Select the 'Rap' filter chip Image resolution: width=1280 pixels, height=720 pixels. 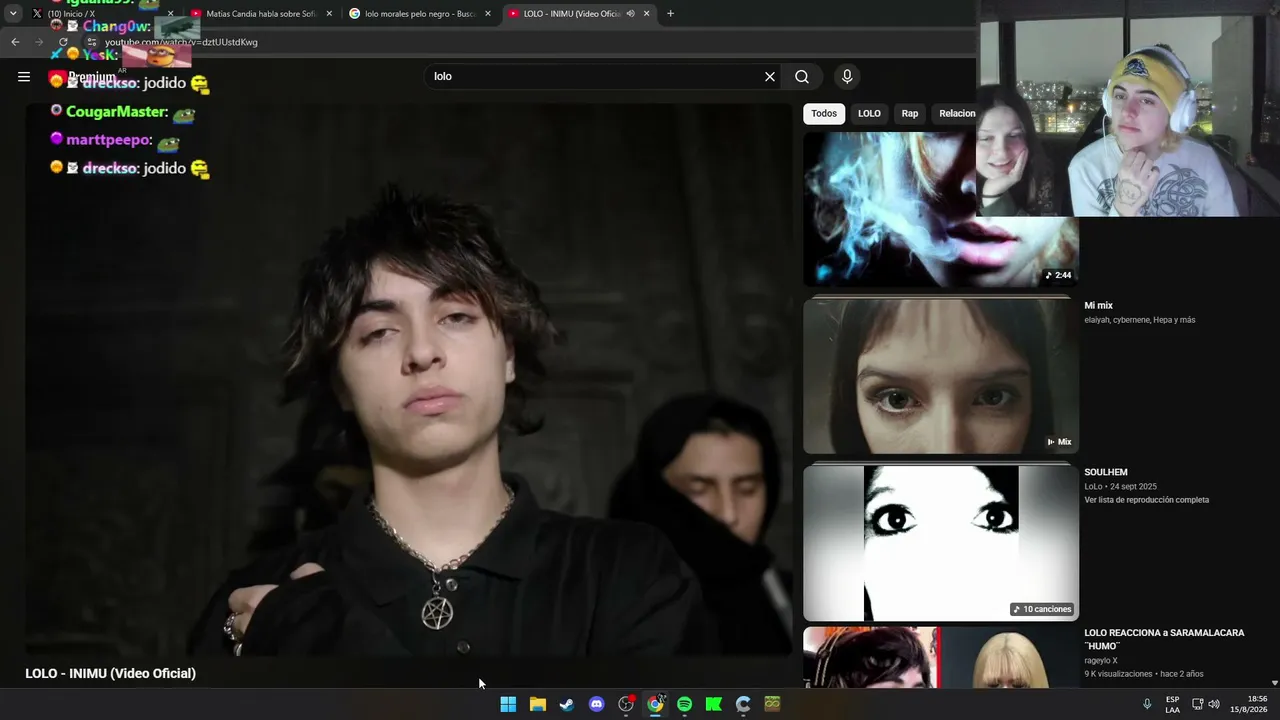[910, 114]
